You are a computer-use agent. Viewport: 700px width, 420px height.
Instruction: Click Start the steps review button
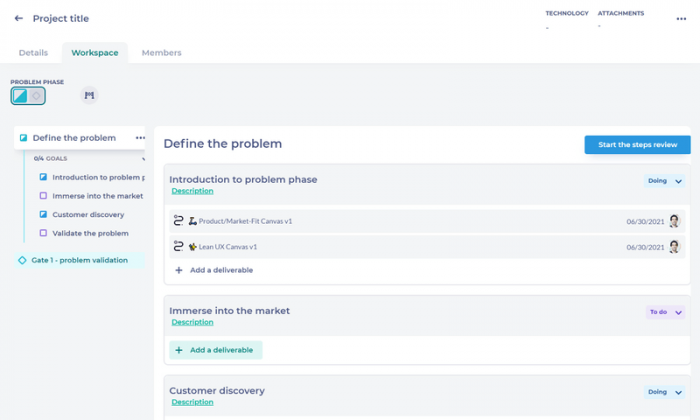coord(638,145)
